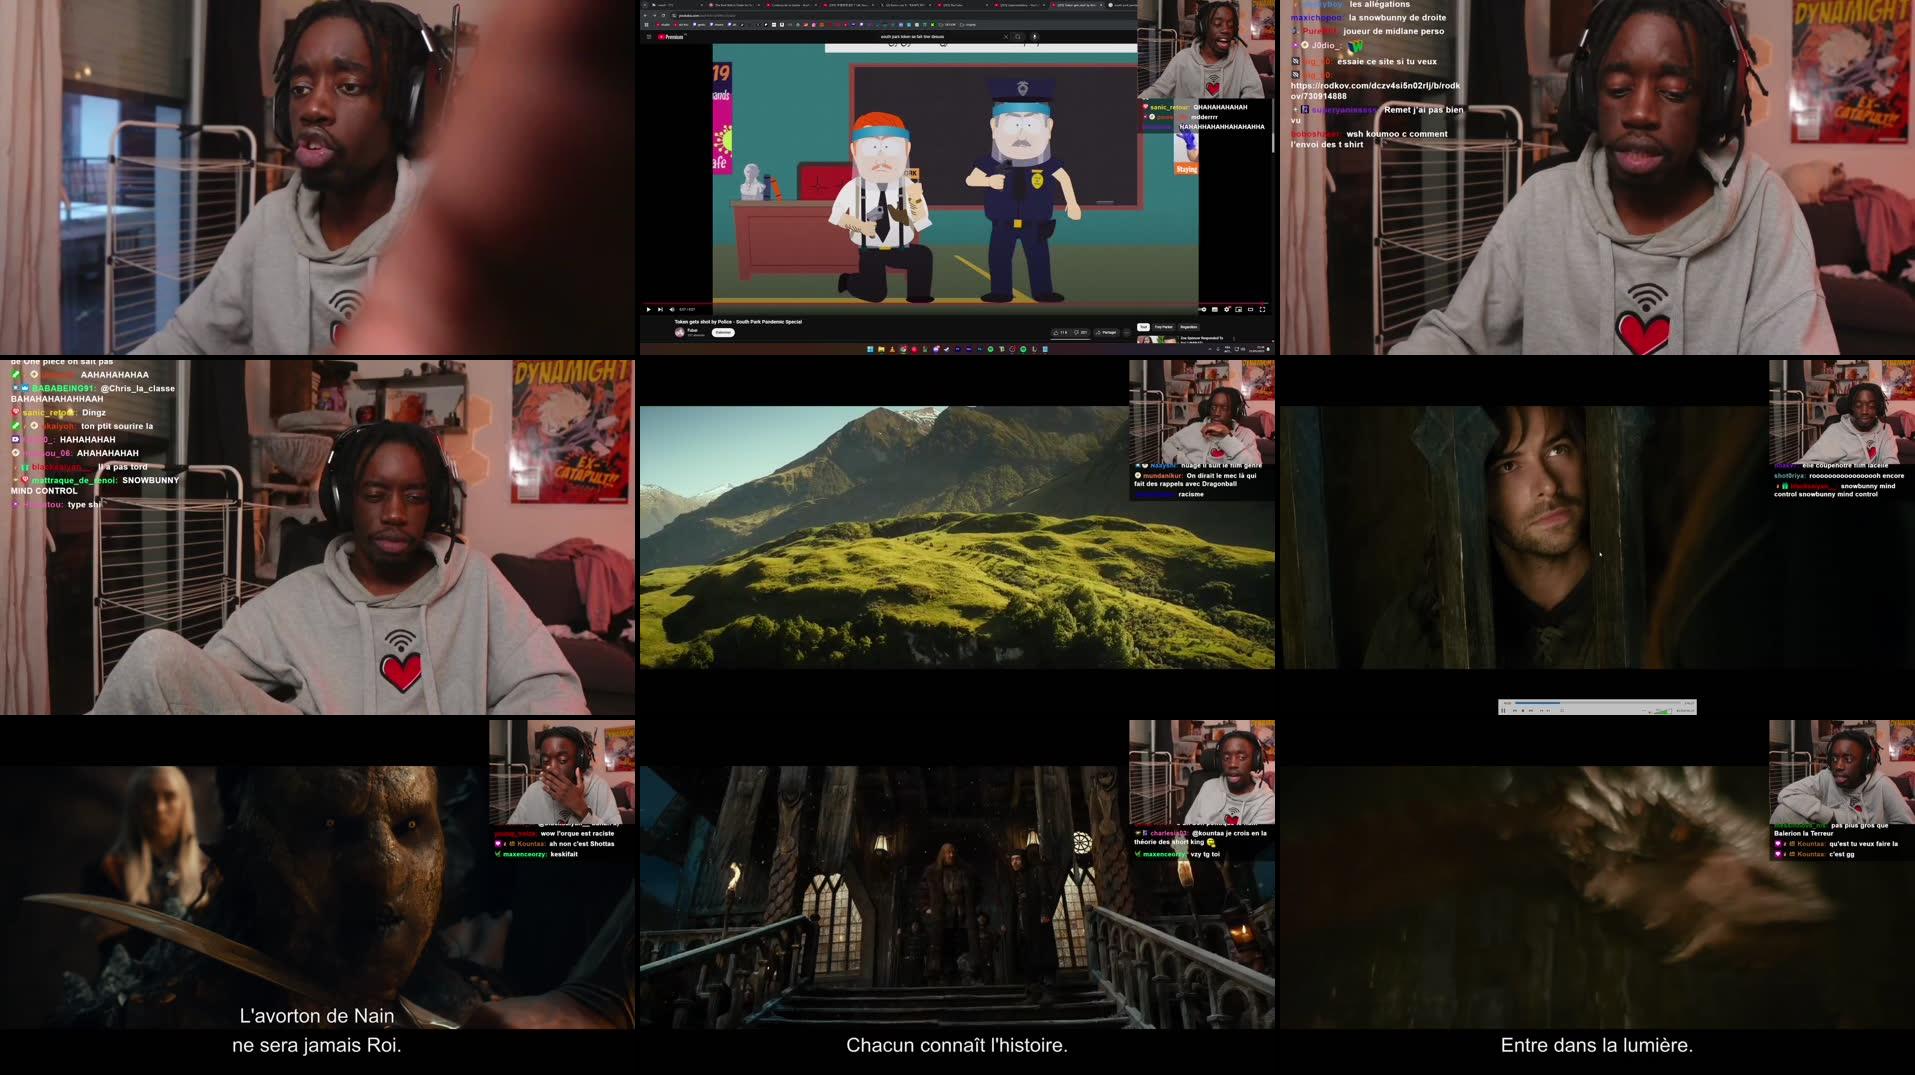This screenshot has height=1075, width=1915.
Task: Stop playback in the VLC controller
Action: tap(1523, 710)
